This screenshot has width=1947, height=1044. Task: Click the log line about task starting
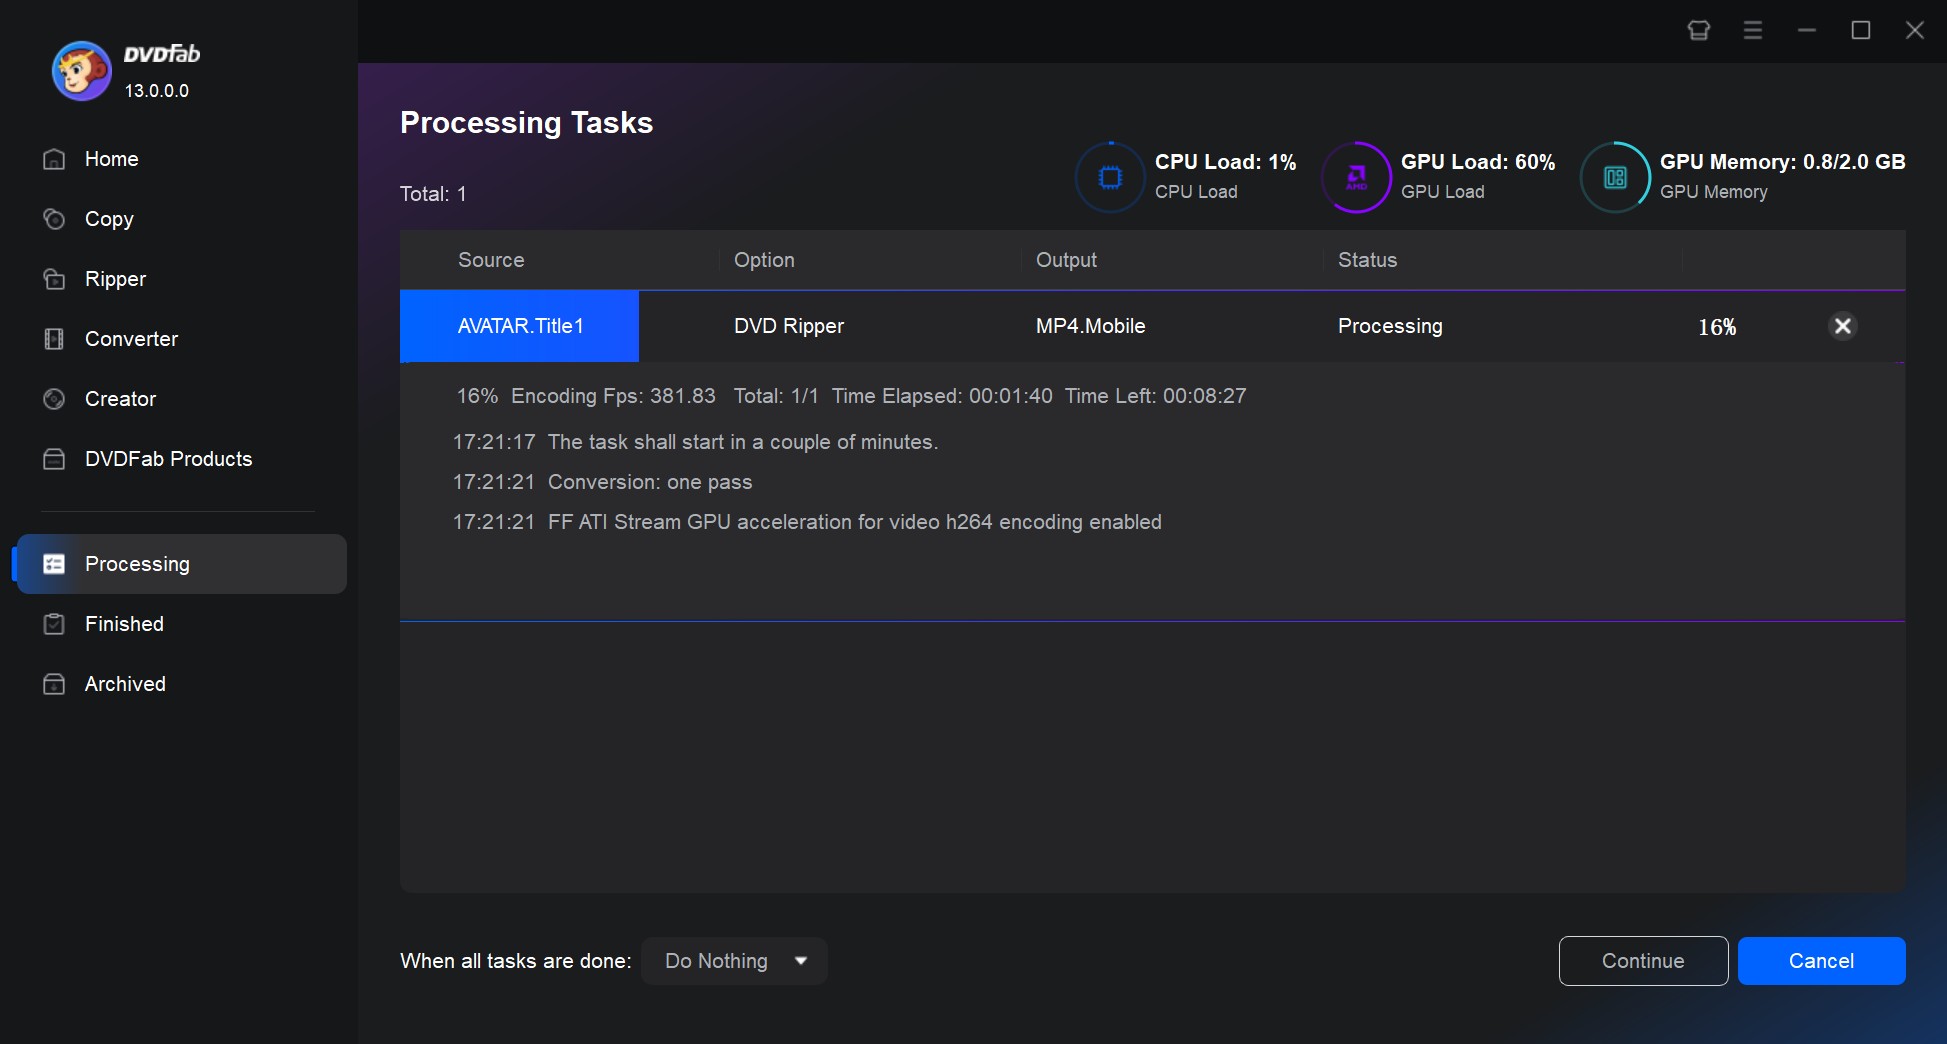tap(695, 442)
